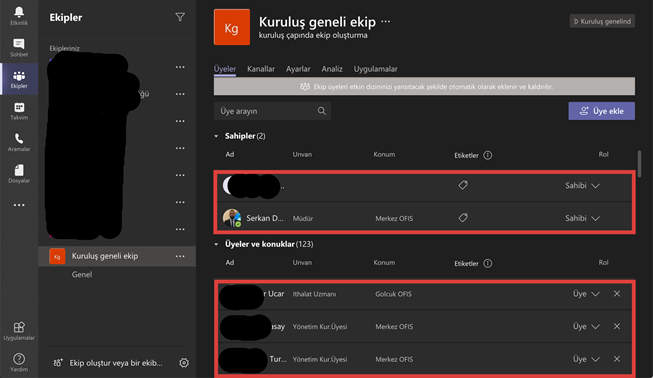Click Konum column header under Üyeler ve konuklar

(x=384, y=263)
